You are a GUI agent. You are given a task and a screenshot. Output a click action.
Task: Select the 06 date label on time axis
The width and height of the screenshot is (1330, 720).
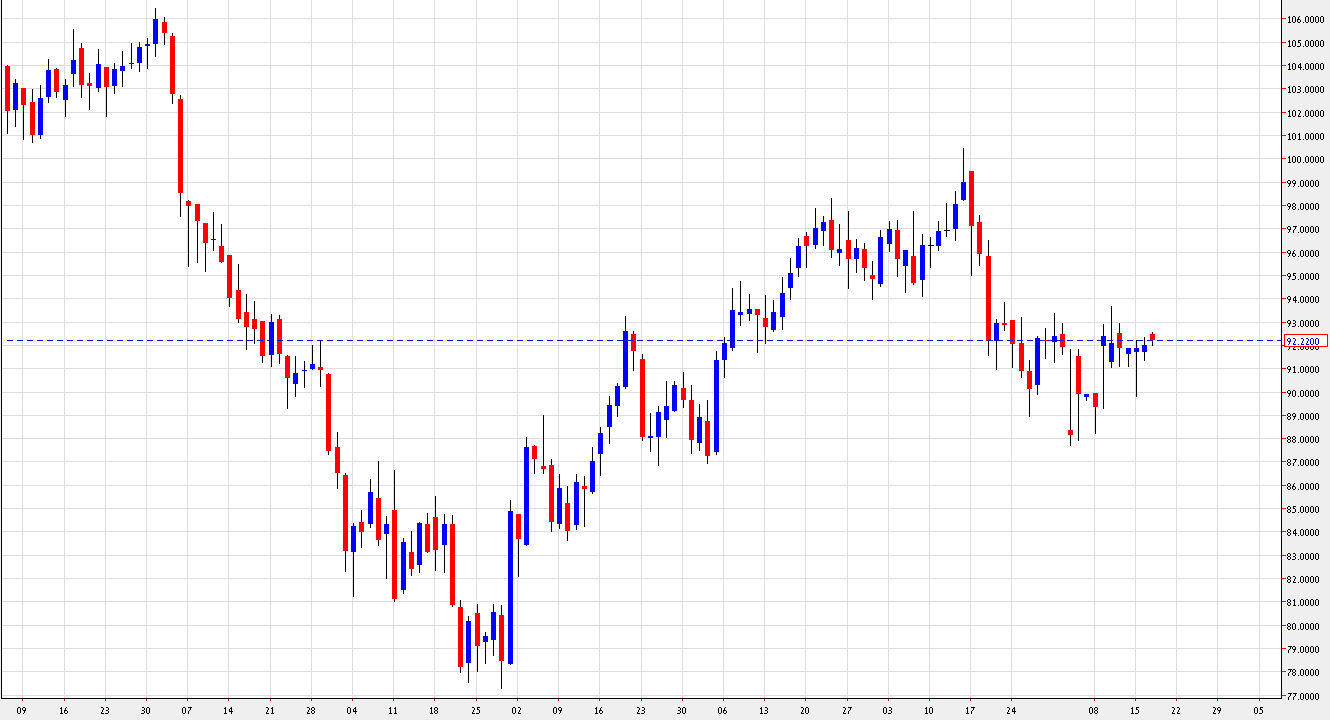point(722,709)
